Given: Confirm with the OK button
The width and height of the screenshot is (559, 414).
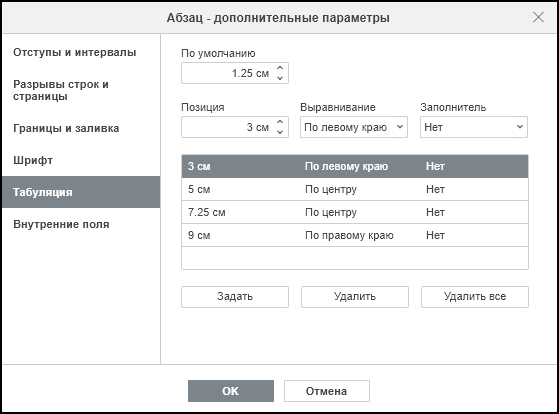Looking at the screenshot, I should (x=231, y=391).
